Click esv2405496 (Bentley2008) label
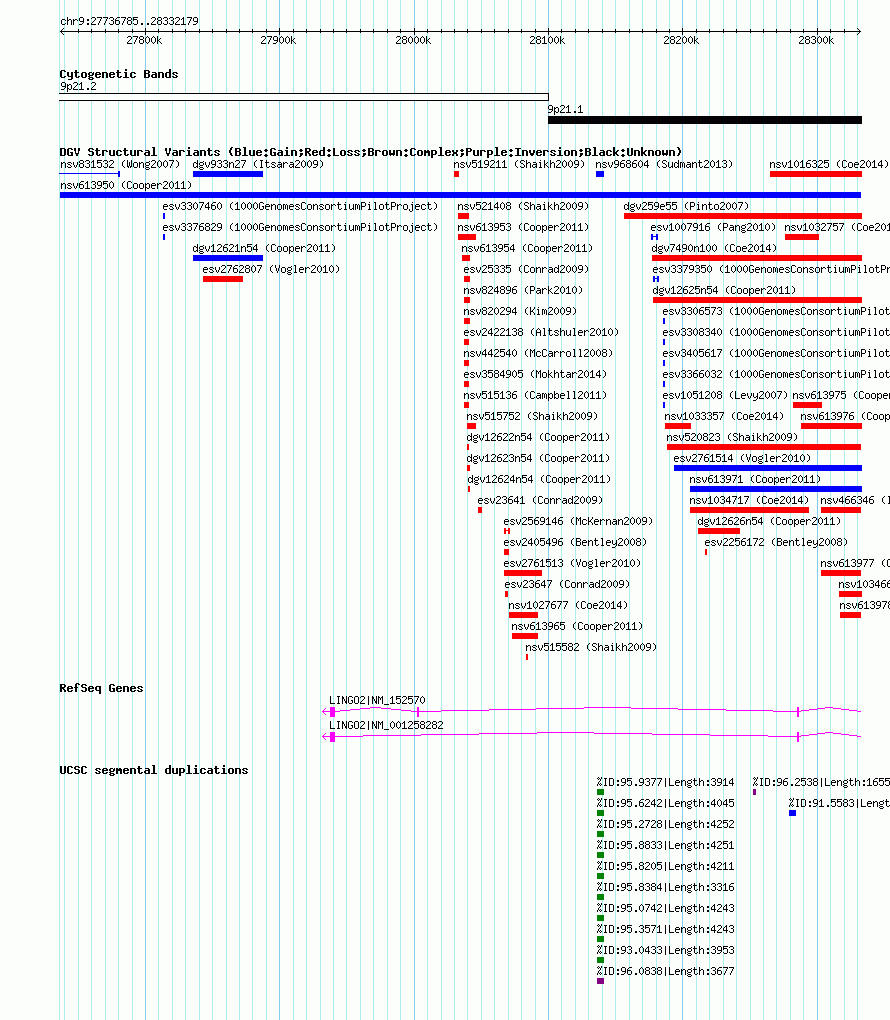 coord(575,543)
